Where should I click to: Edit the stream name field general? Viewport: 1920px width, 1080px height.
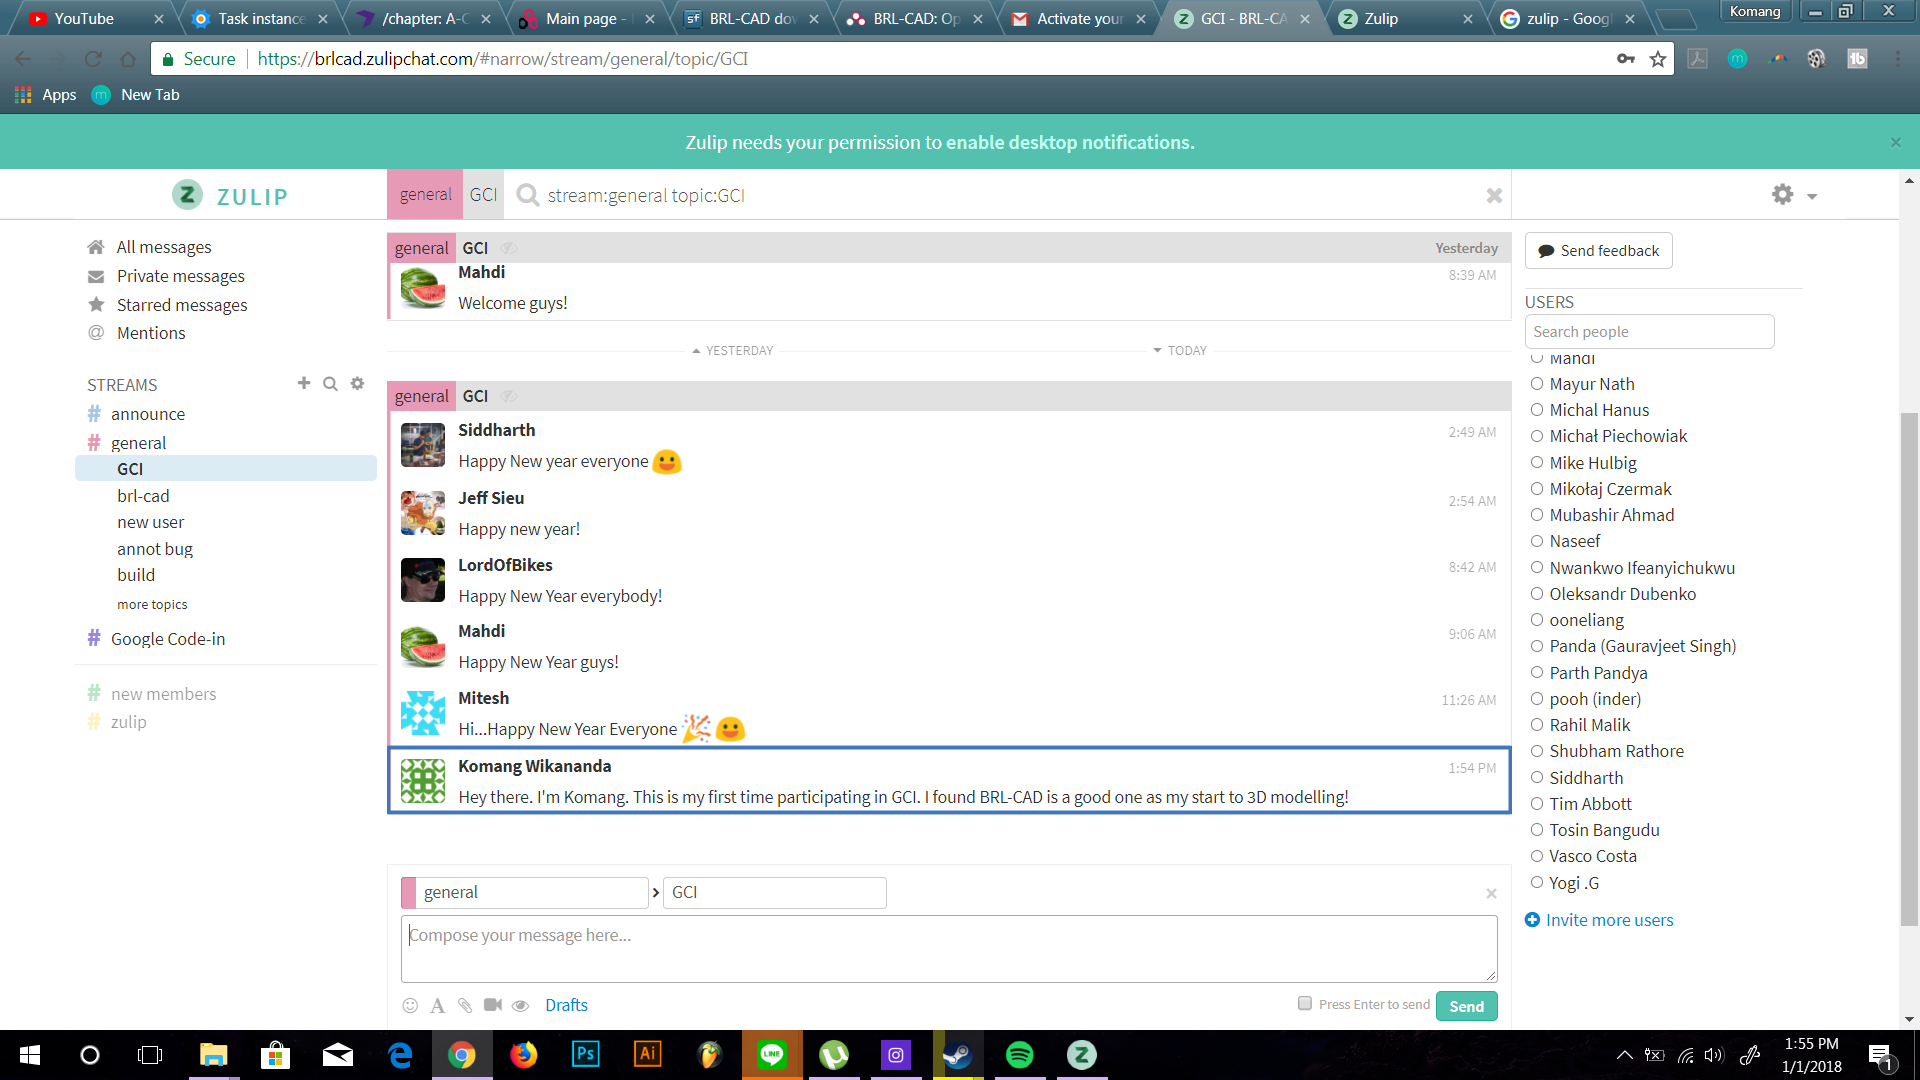pos(531,892)
